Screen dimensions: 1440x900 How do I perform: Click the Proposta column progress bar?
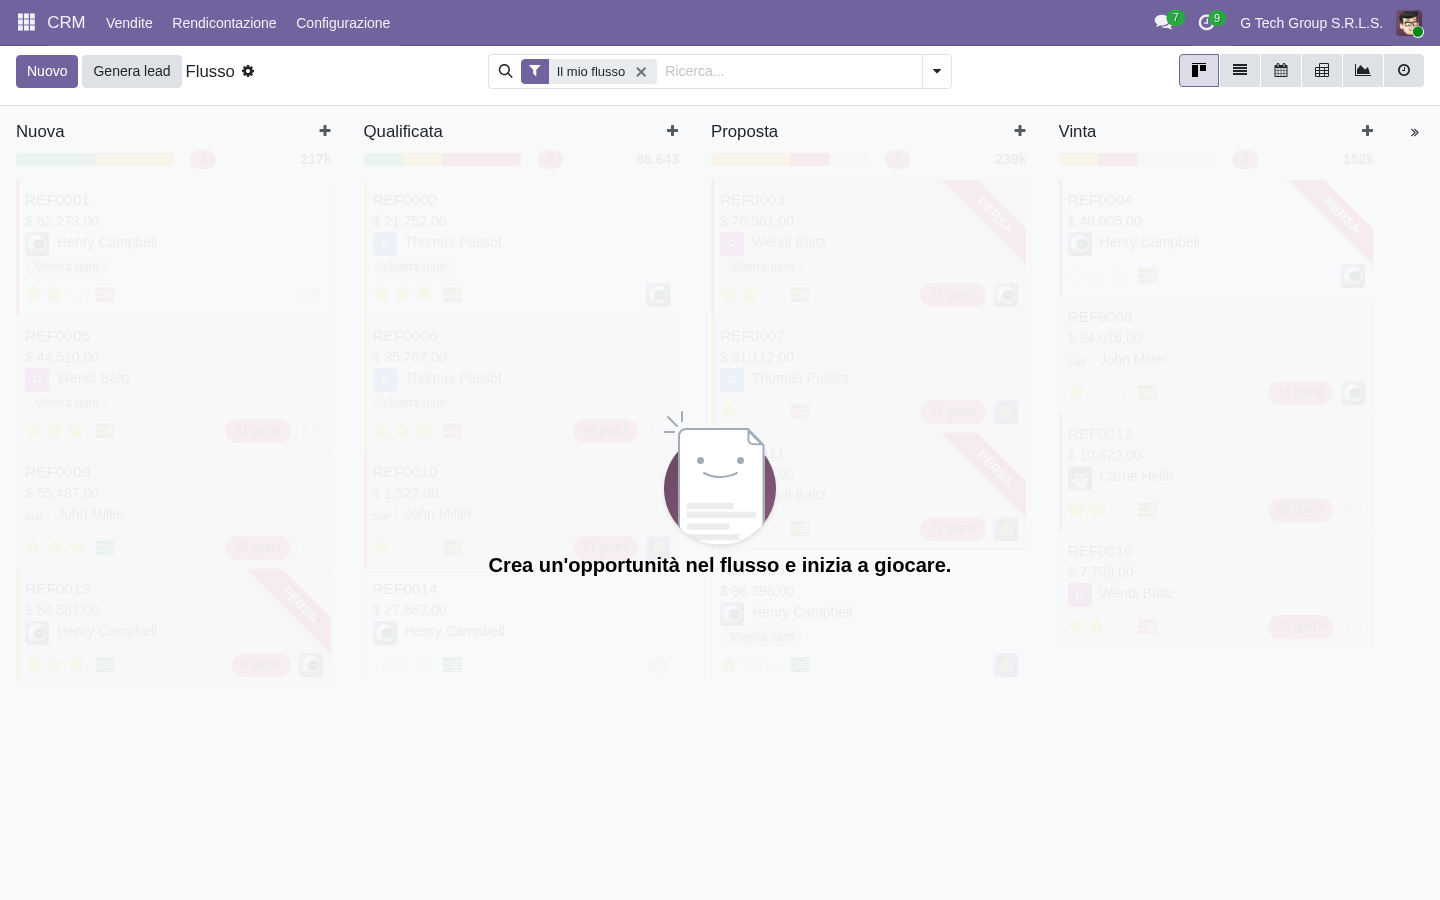pyautogui.click(x=790, y=159)
